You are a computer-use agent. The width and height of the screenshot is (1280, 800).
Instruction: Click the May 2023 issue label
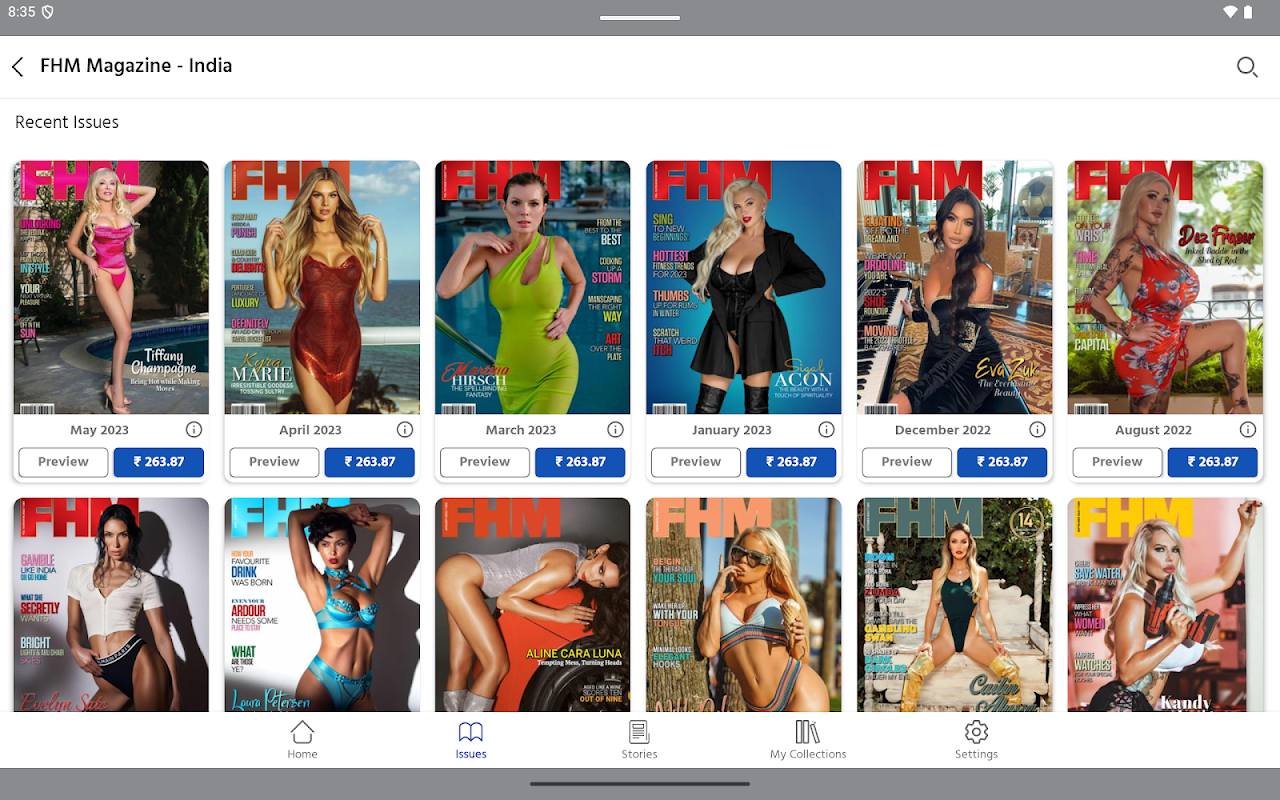(x=99, y=430)
